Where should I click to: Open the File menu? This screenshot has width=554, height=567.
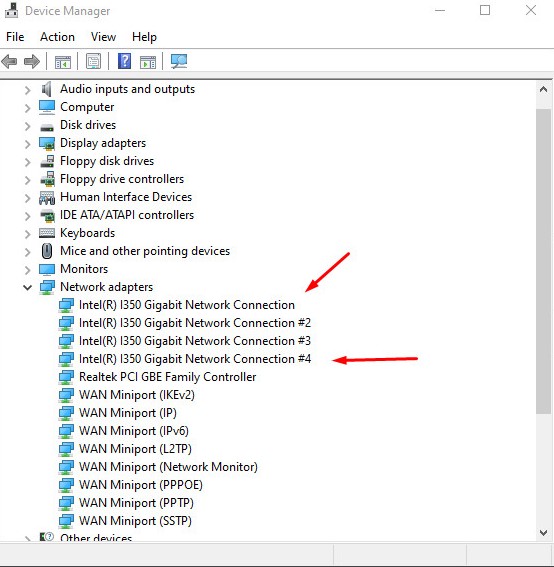15,37
